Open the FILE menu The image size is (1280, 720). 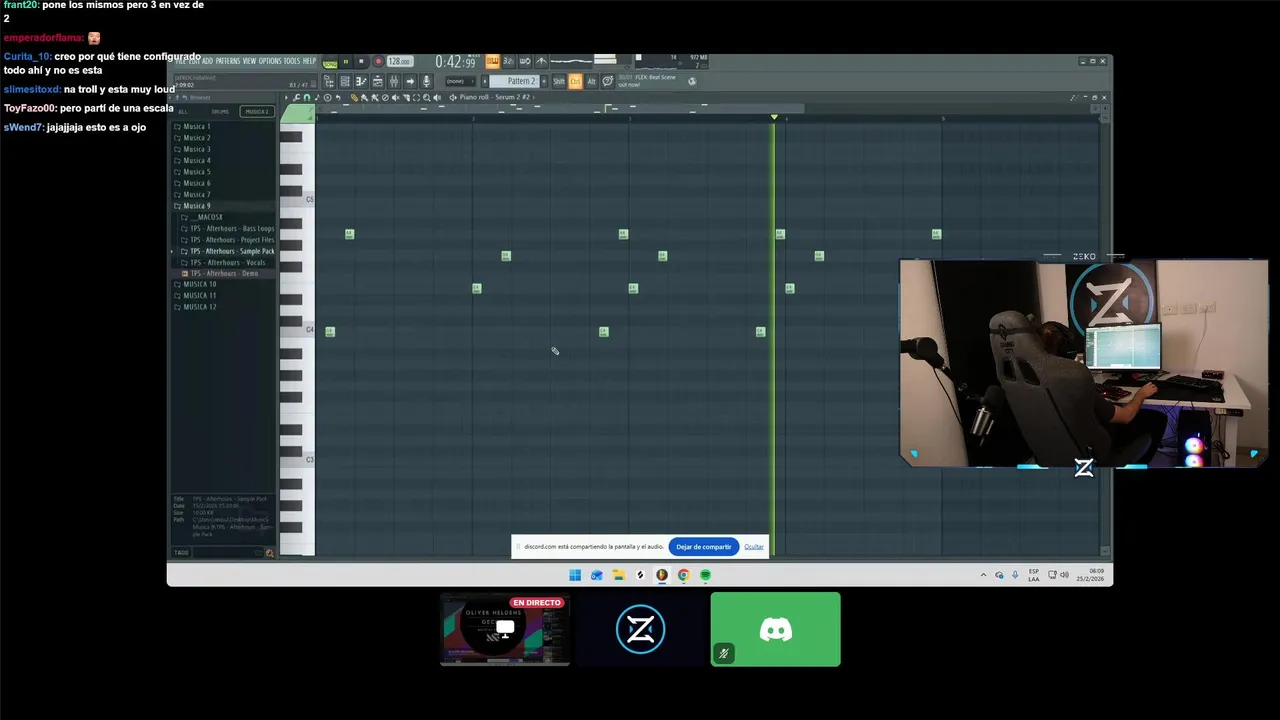point(181,61)
